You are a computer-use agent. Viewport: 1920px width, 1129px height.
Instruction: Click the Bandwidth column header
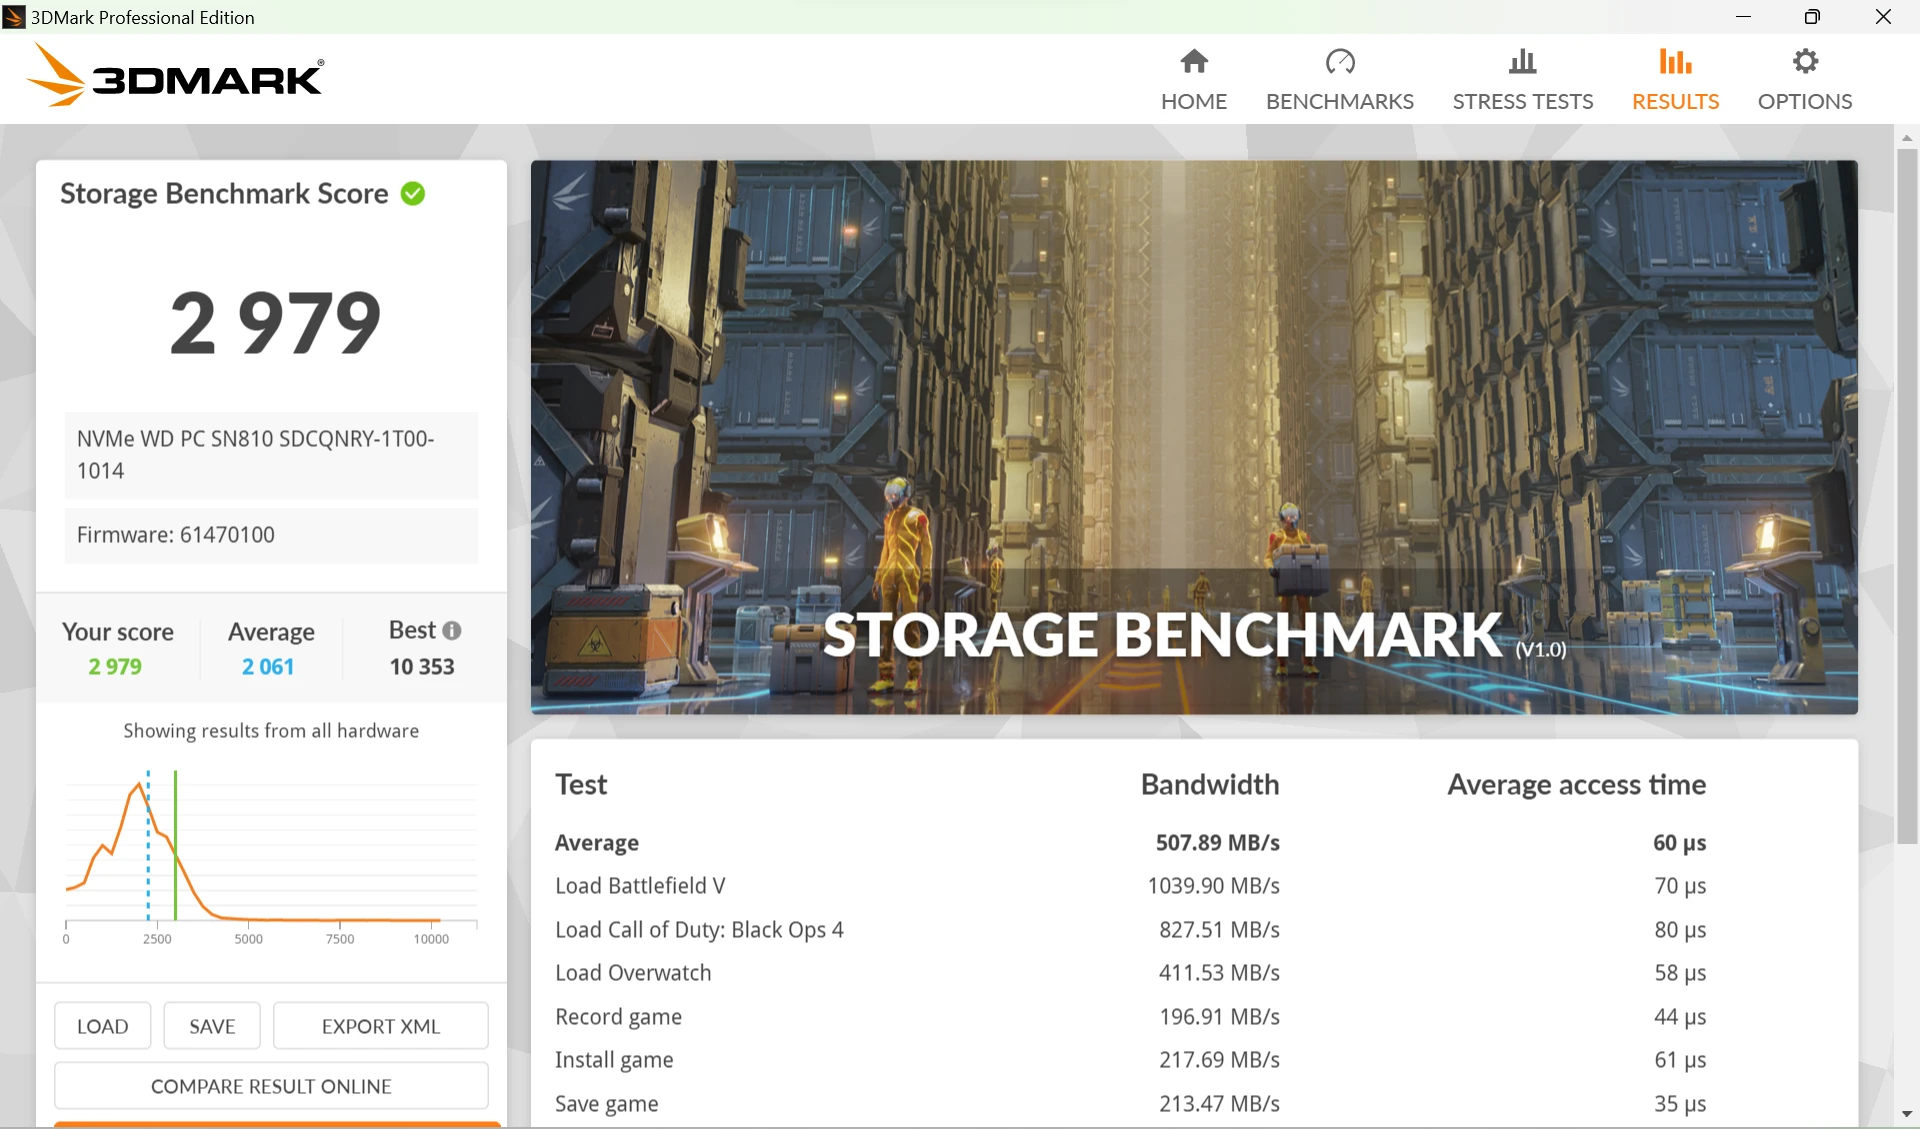pos(1210,785)
